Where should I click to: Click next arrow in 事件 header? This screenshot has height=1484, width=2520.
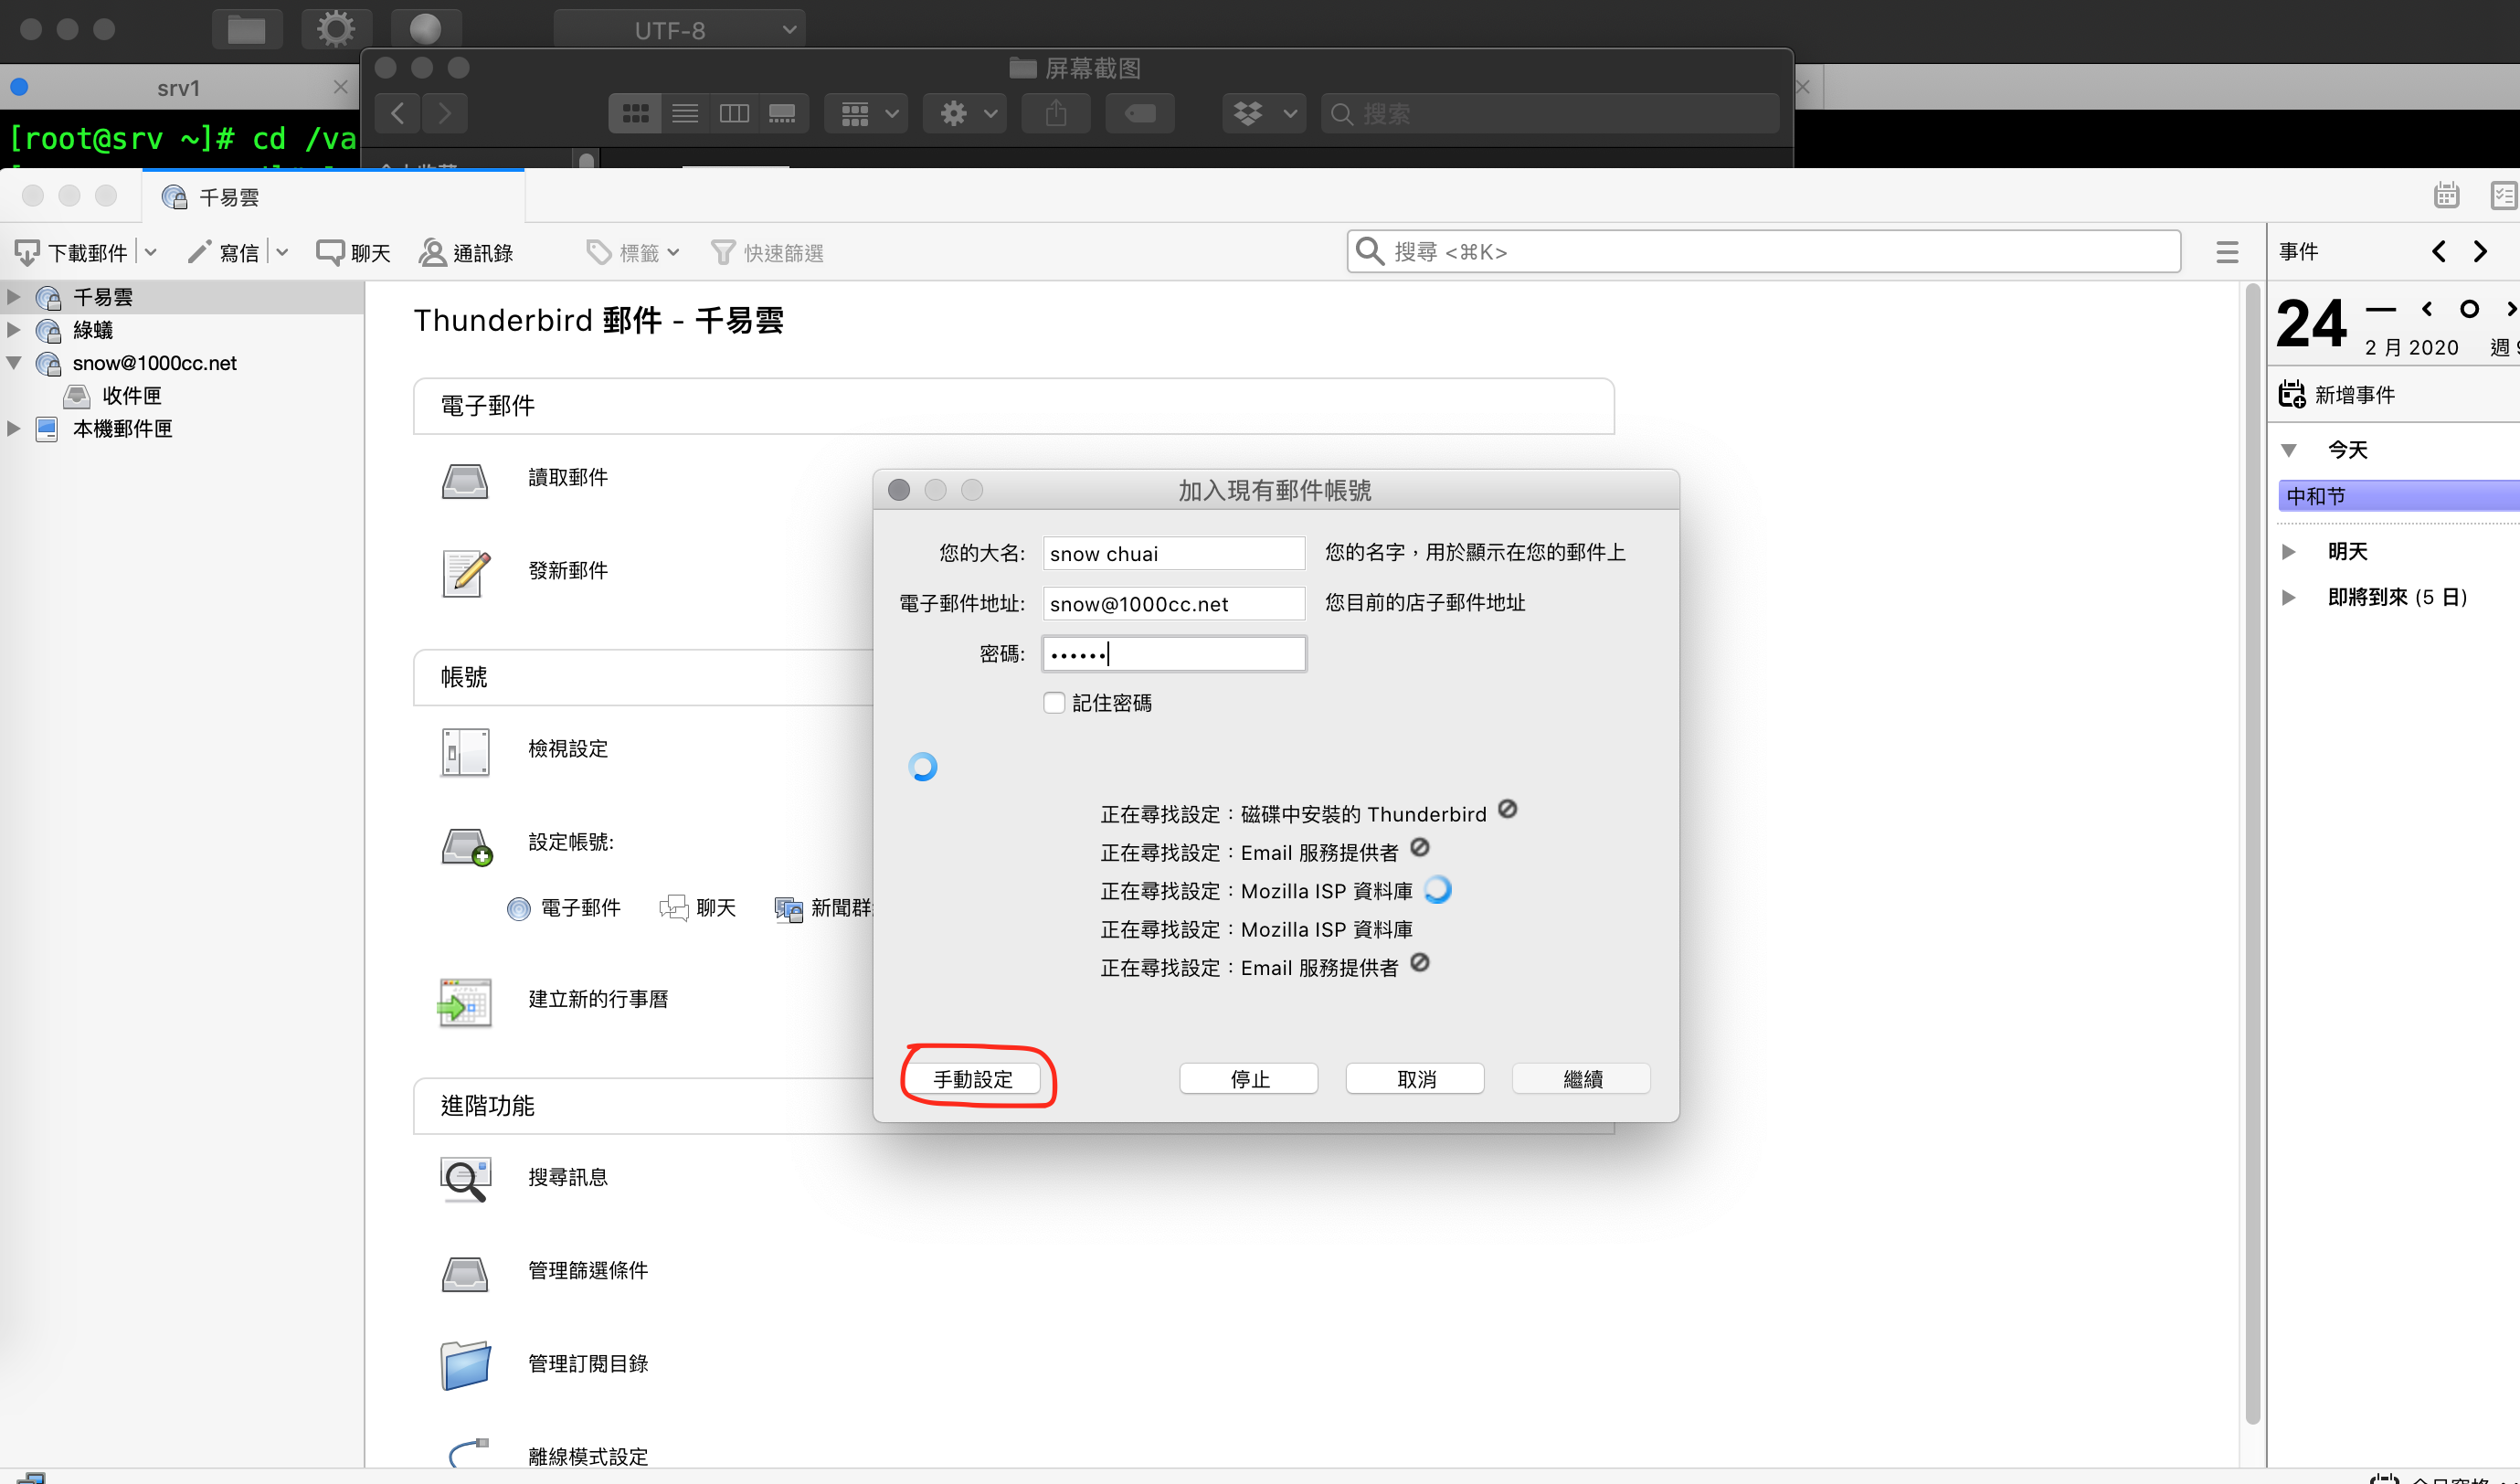(x=2481, y=252)
